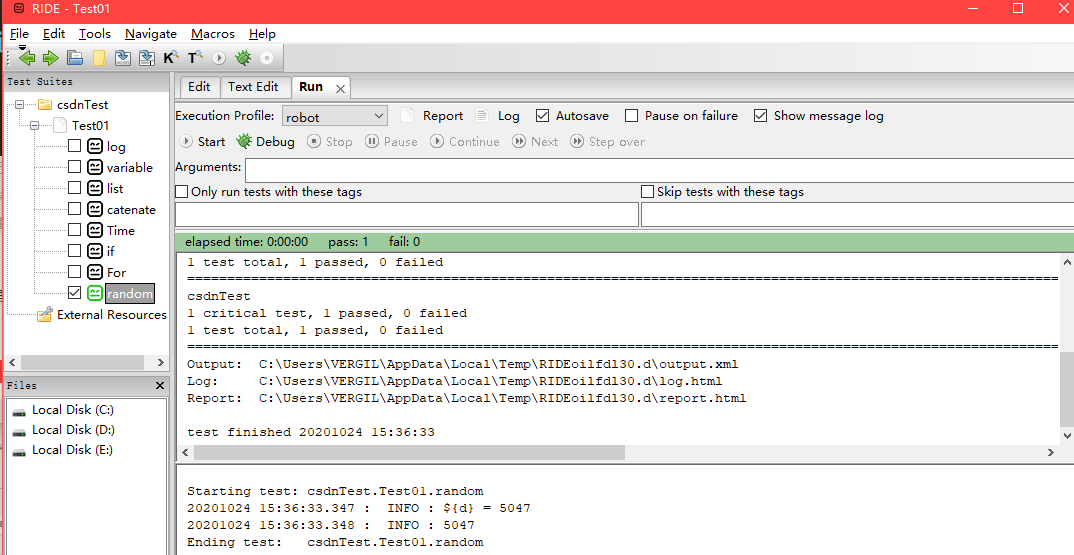Click the Test01 file icon in the tree

[x=60, y=125]
